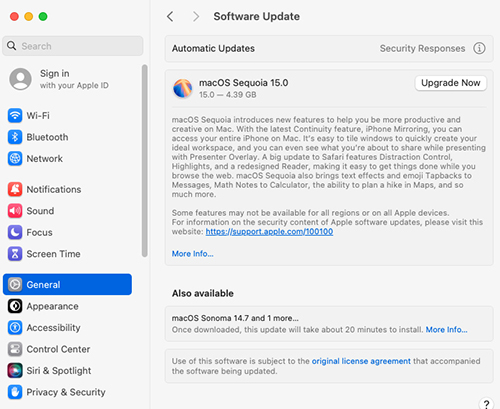Click the Automatic Updates info icon
The width and height of the screenshot is (500, 409).
point(479,48)
